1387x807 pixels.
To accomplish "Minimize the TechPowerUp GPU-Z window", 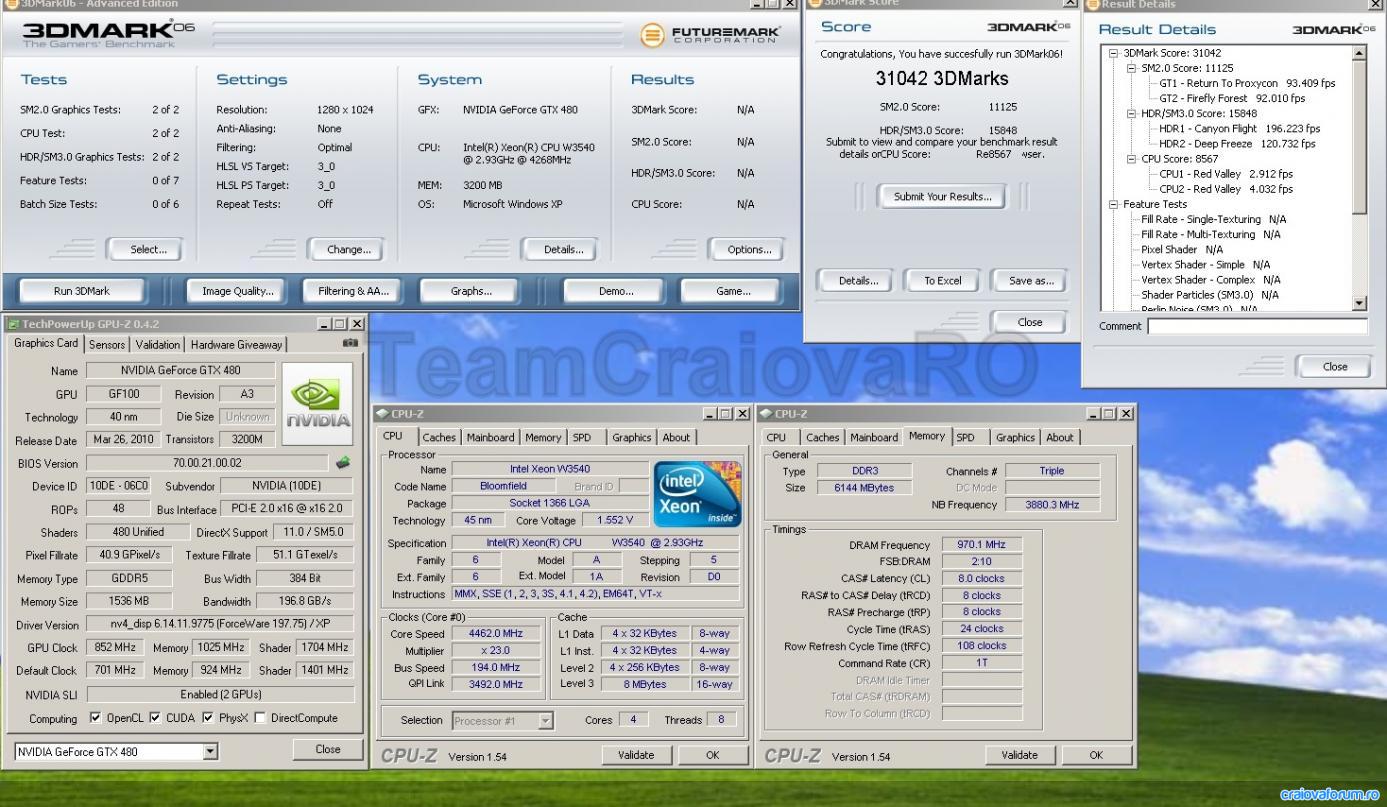I will (325, 324).
